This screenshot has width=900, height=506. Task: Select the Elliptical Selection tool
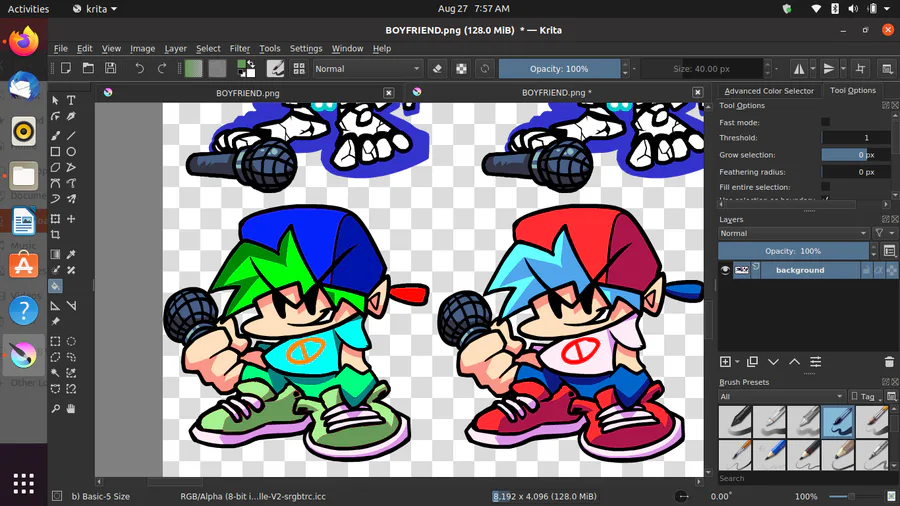click(71, 341)
